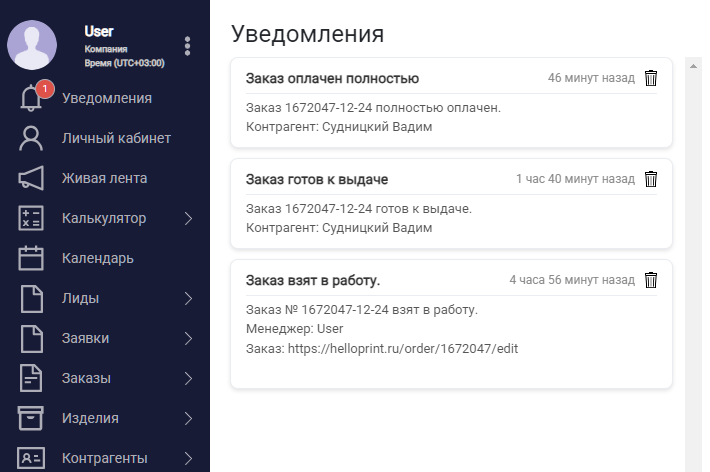The height and width of the screenshot is (472, 710).
Task: Open the helloprint.ru order edit link
Action: (403, 348)
